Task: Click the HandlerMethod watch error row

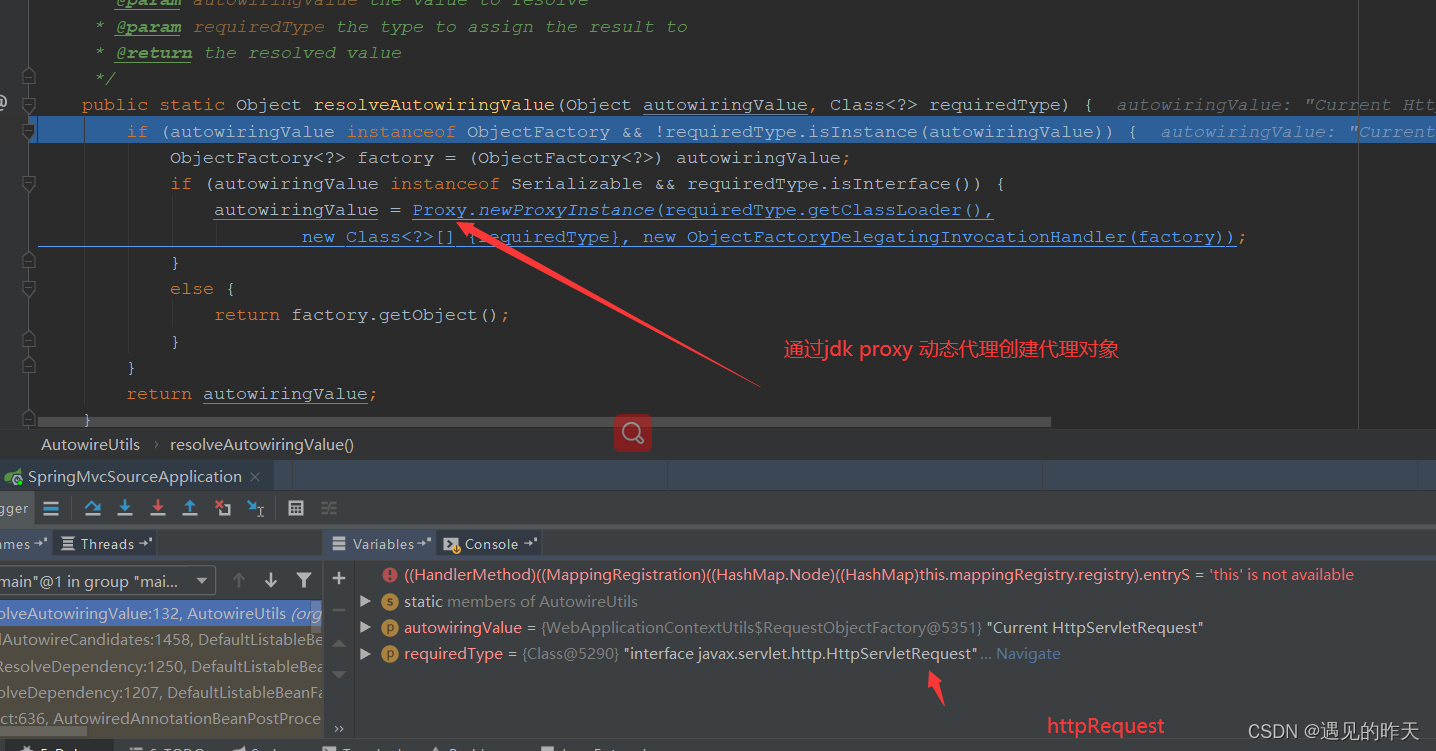Action: point(878,575)
